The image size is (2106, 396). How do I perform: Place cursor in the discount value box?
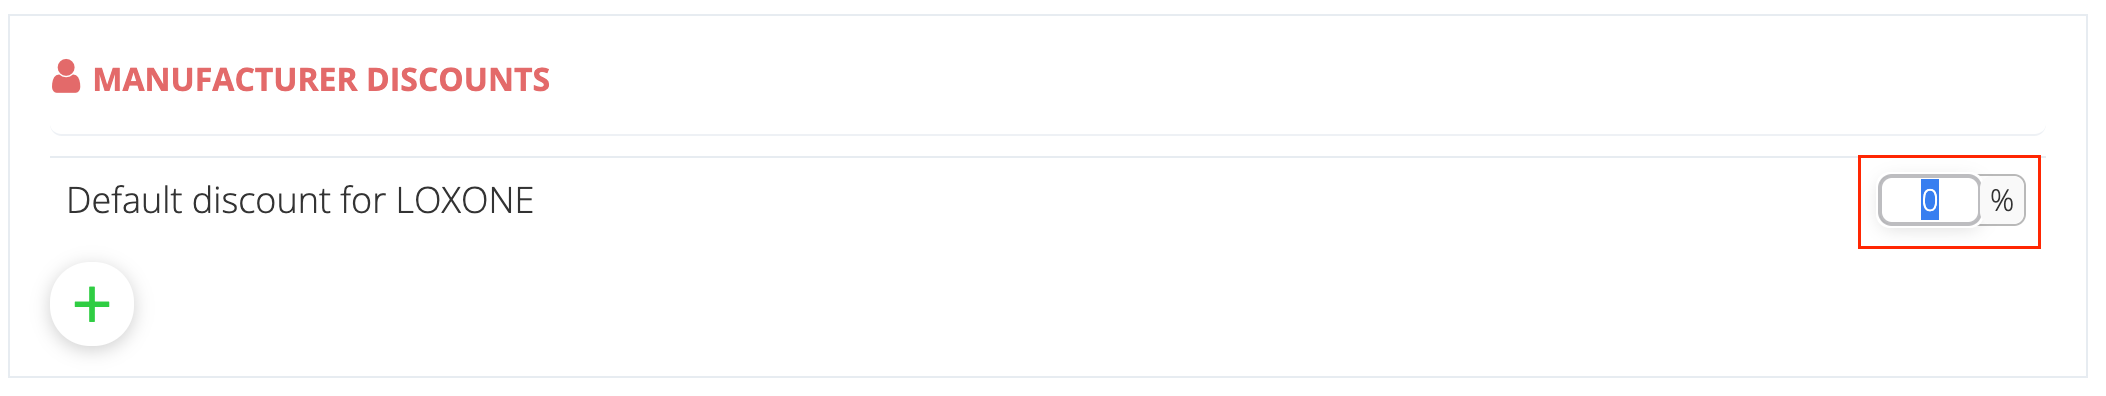pyautogui.click(x=1929, y=201)
